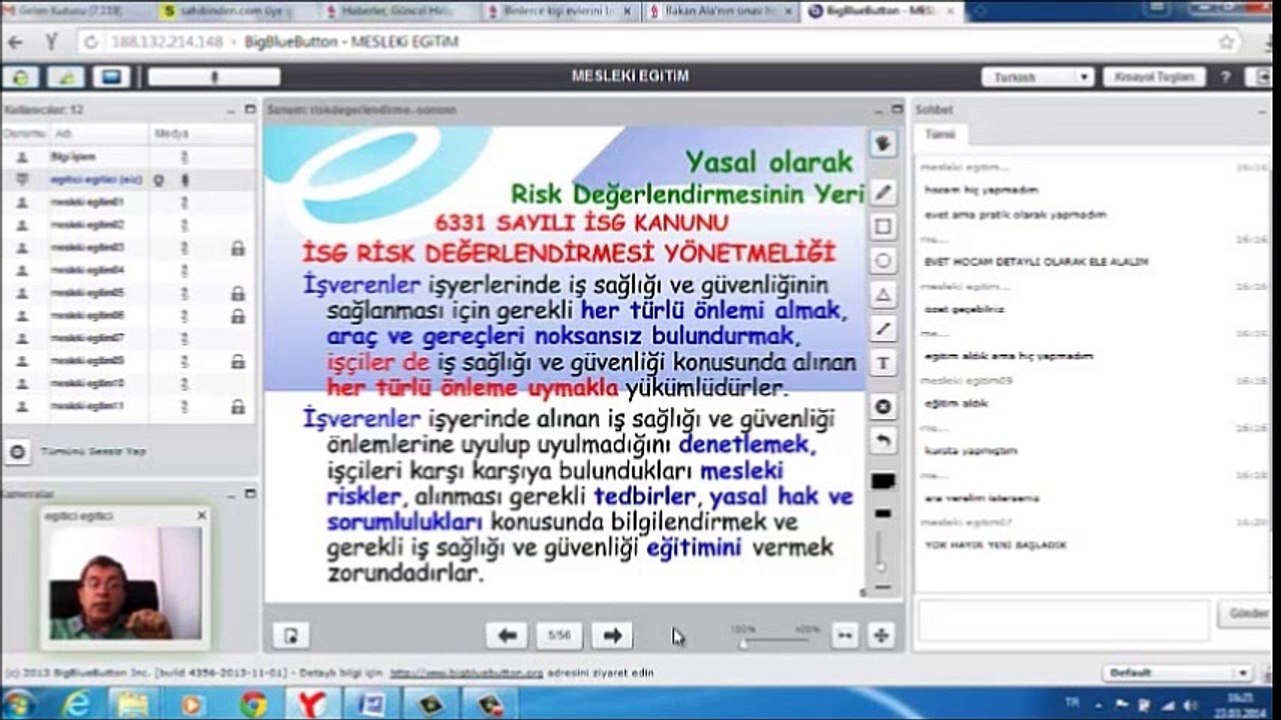Open the bigbluebutton.org link in footer
The image size is (1281, 720).
[466, 673]
